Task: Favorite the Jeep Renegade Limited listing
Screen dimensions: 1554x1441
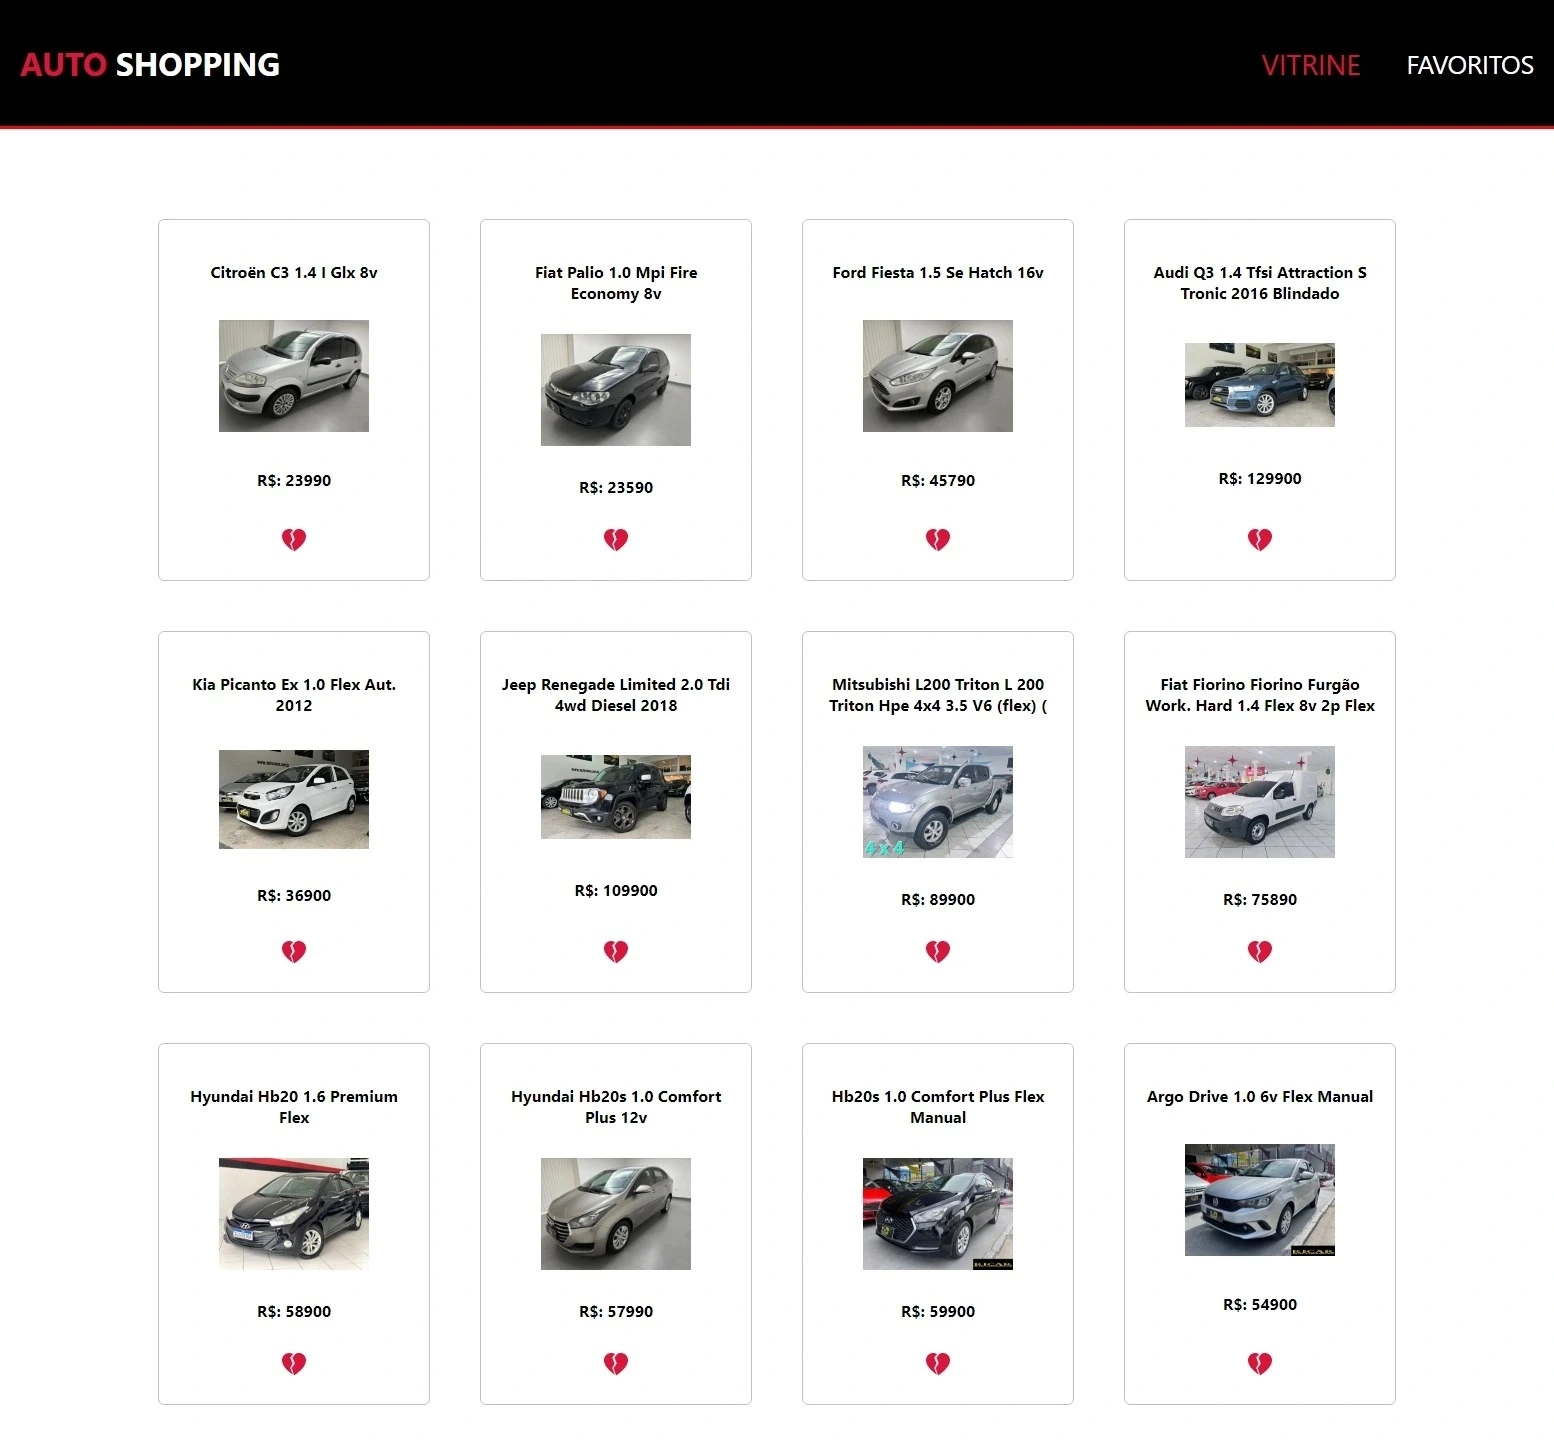Action: [616, 952]
